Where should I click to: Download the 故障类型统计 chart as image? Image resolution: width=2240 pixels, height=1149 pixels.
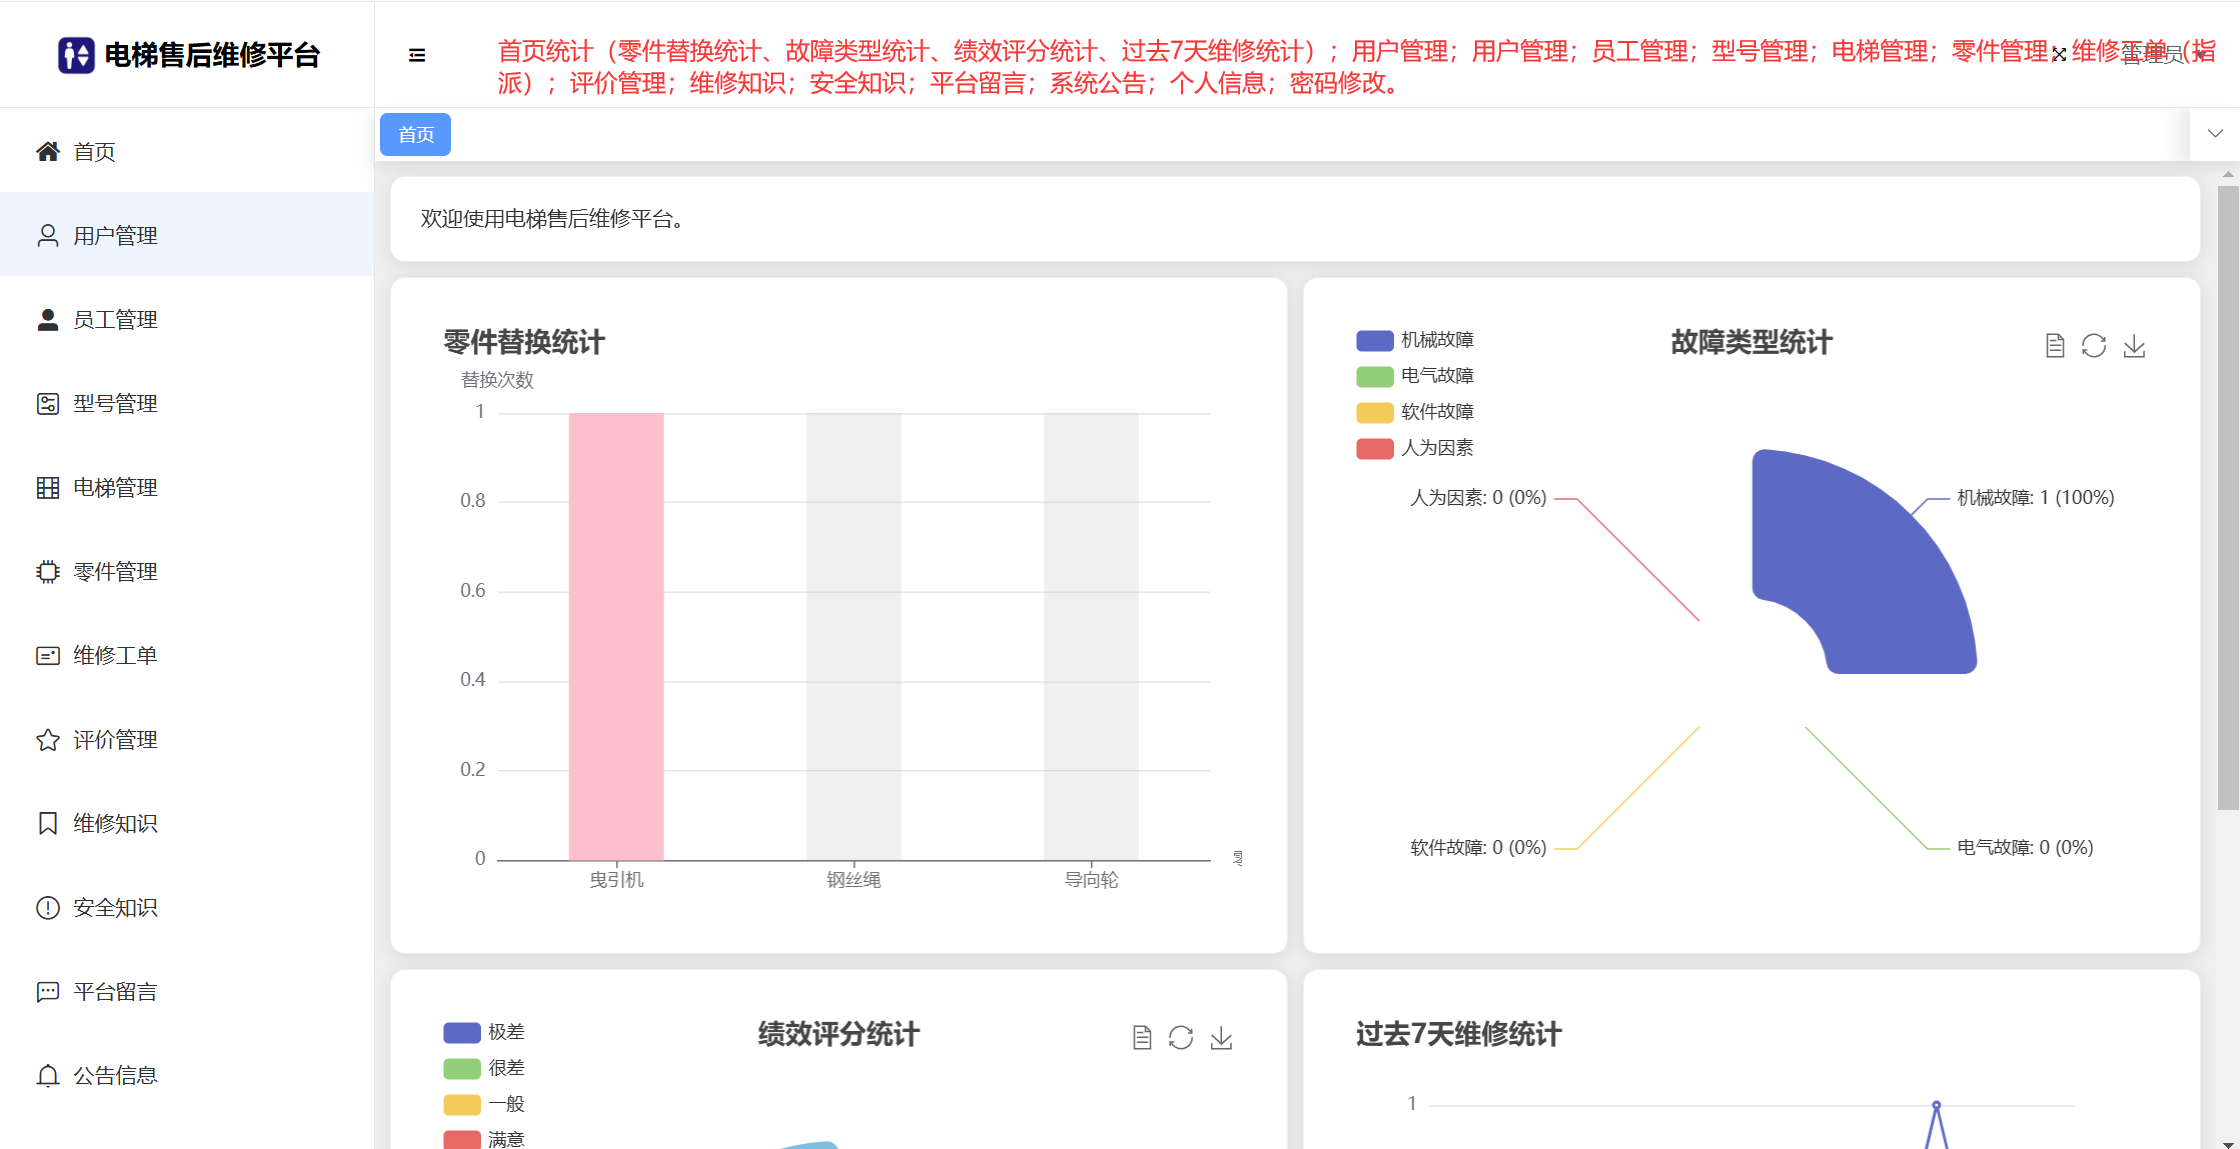(x=2134, y=346)
